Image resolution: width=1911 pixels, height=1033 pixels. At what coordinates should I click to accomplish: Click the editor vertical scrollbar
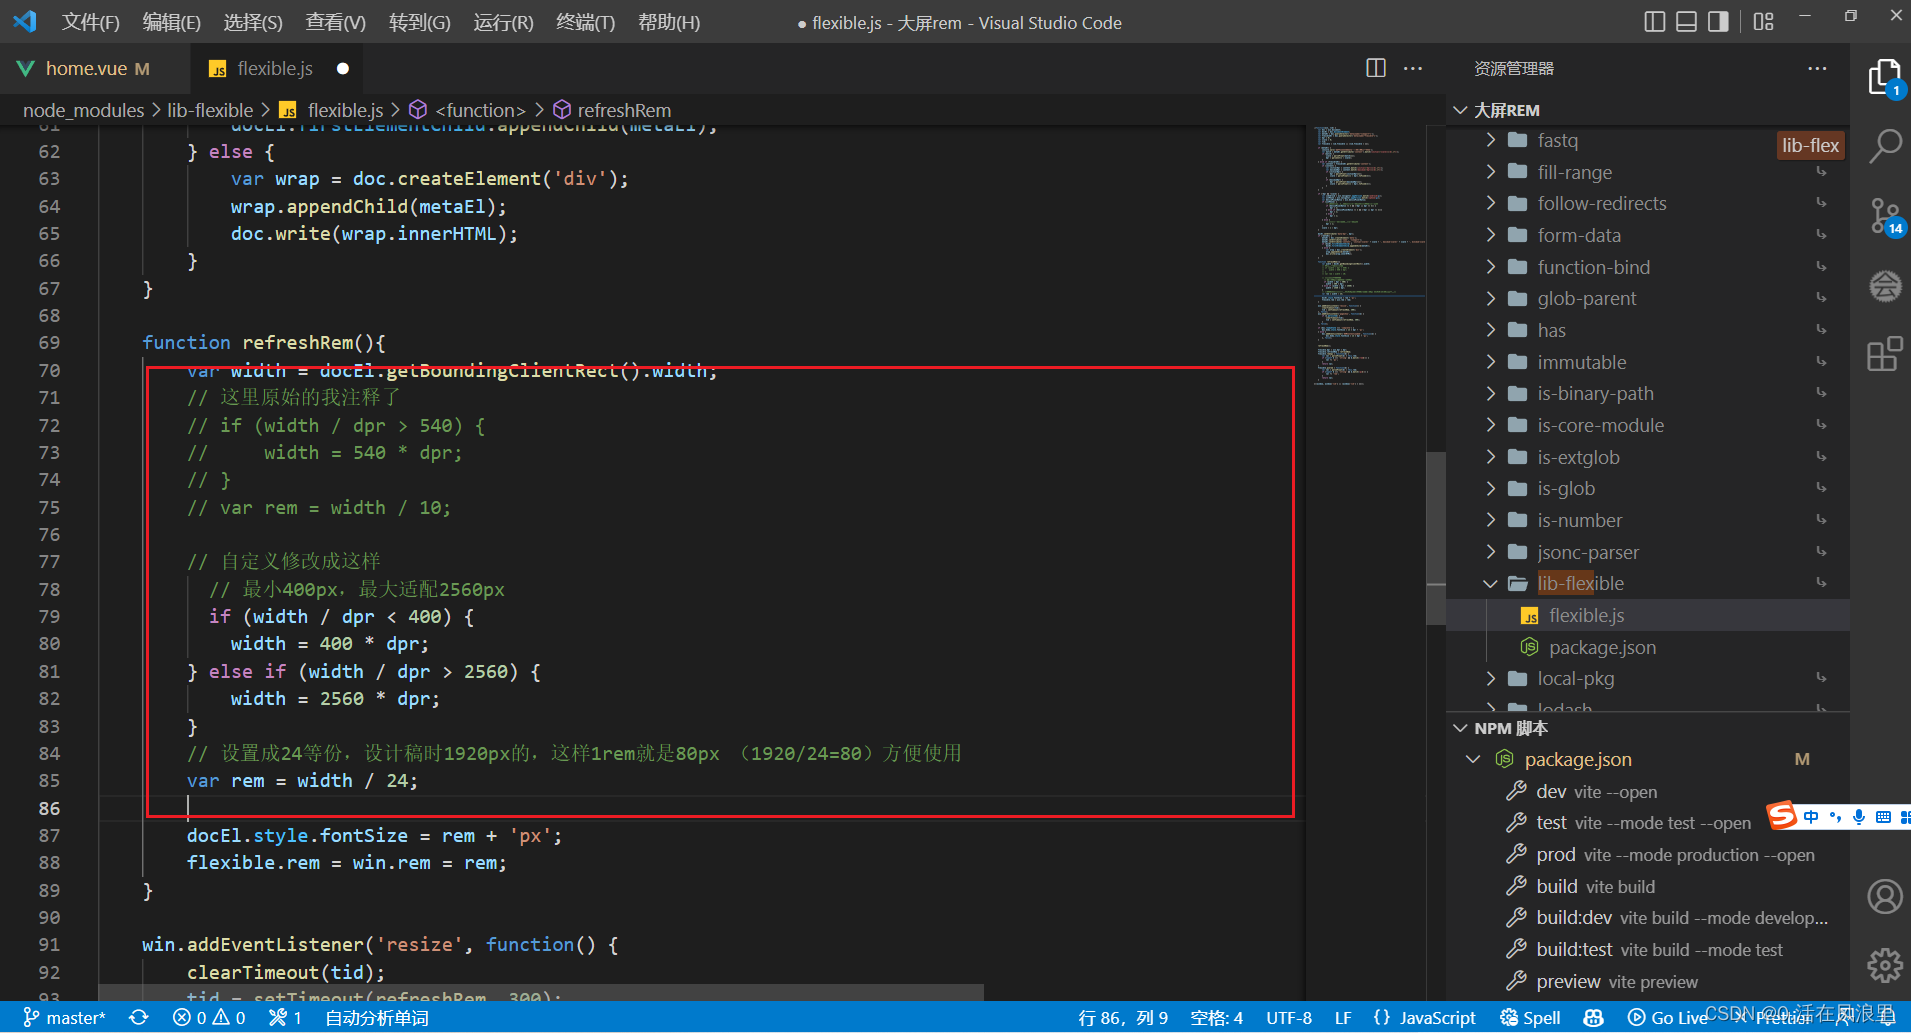1436,538
